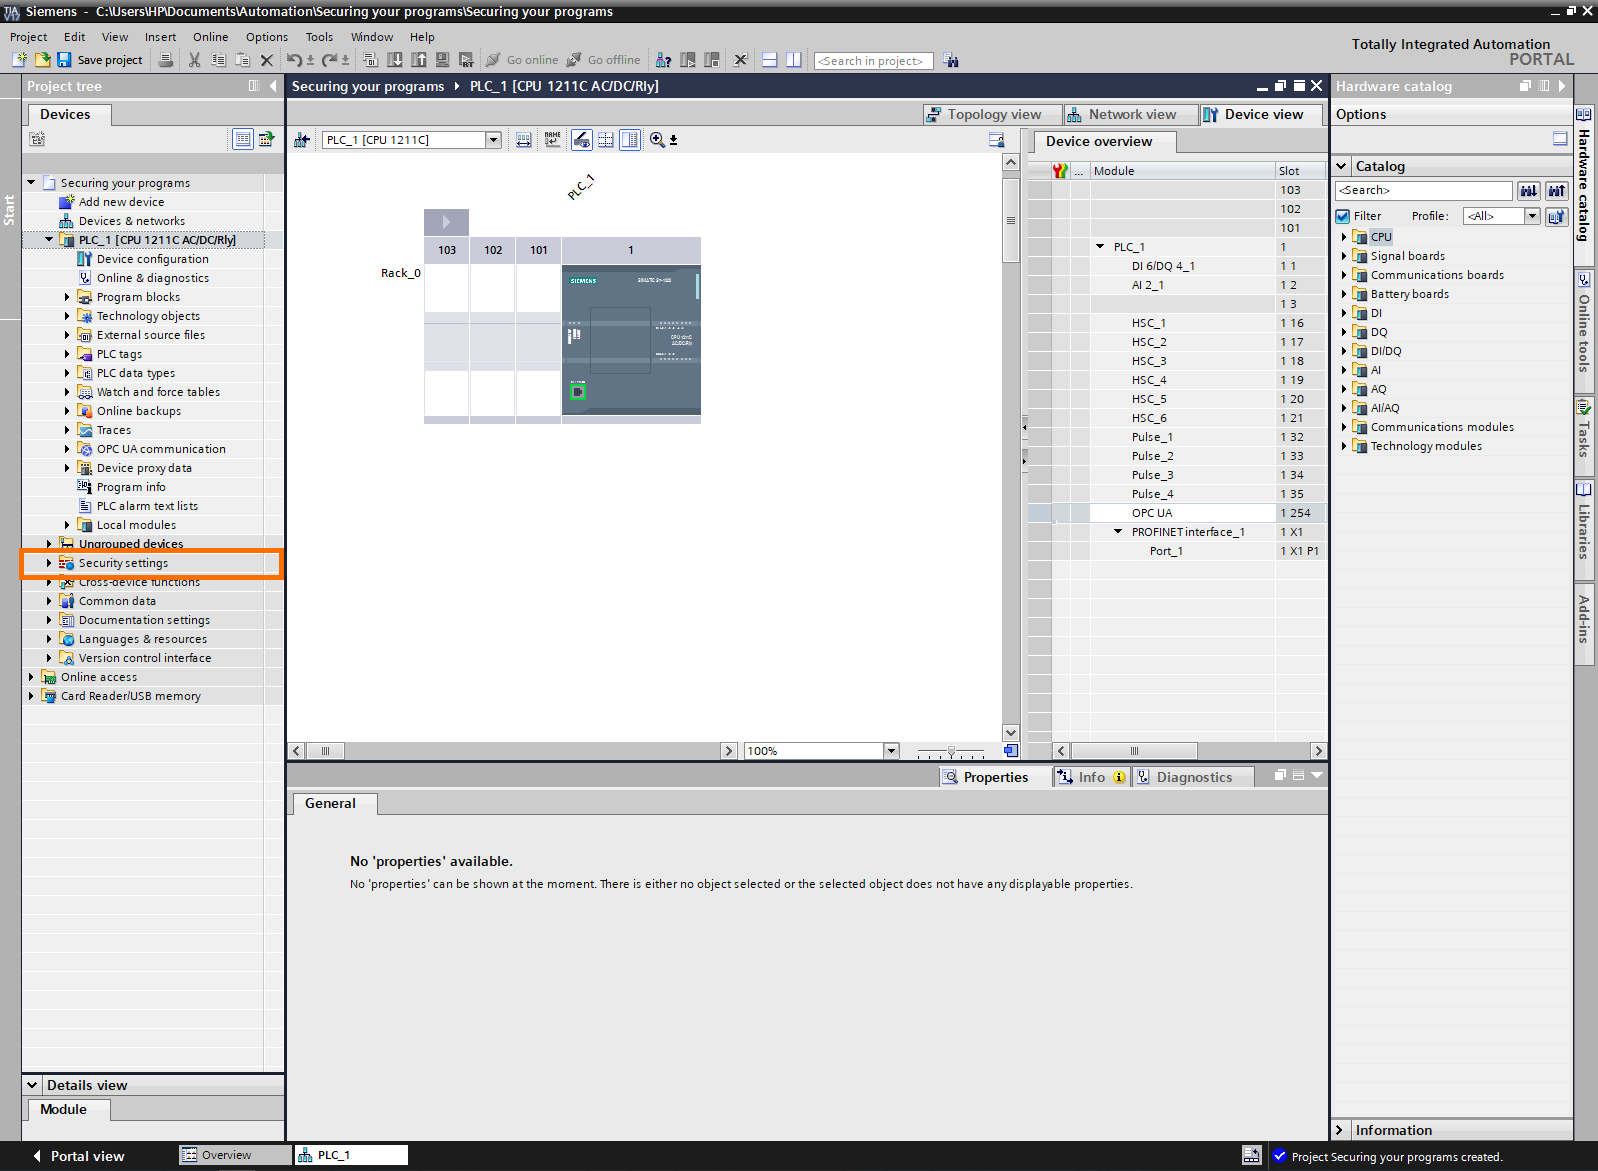Viewport: 1598px width, 1171px height.
Task: Click the Info tab in inspector
Action: 1092,777
